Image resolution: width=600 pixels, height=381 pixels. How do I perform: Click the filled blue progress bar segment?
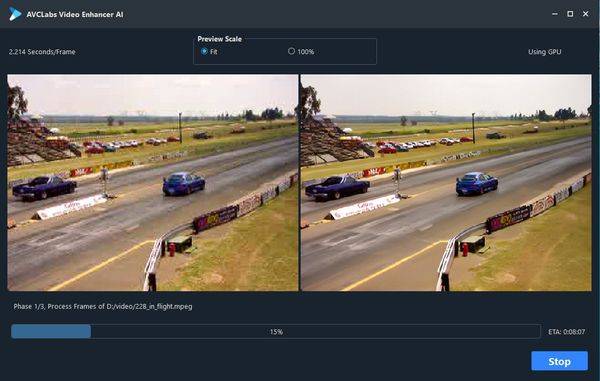51,331
